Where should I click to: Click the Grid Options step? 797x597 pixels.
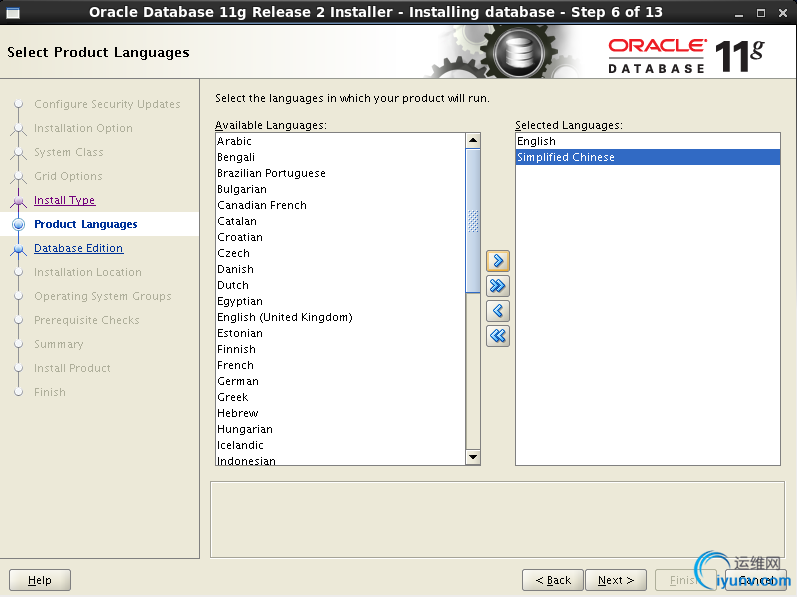pyautogui.click(x=68, y=176)
